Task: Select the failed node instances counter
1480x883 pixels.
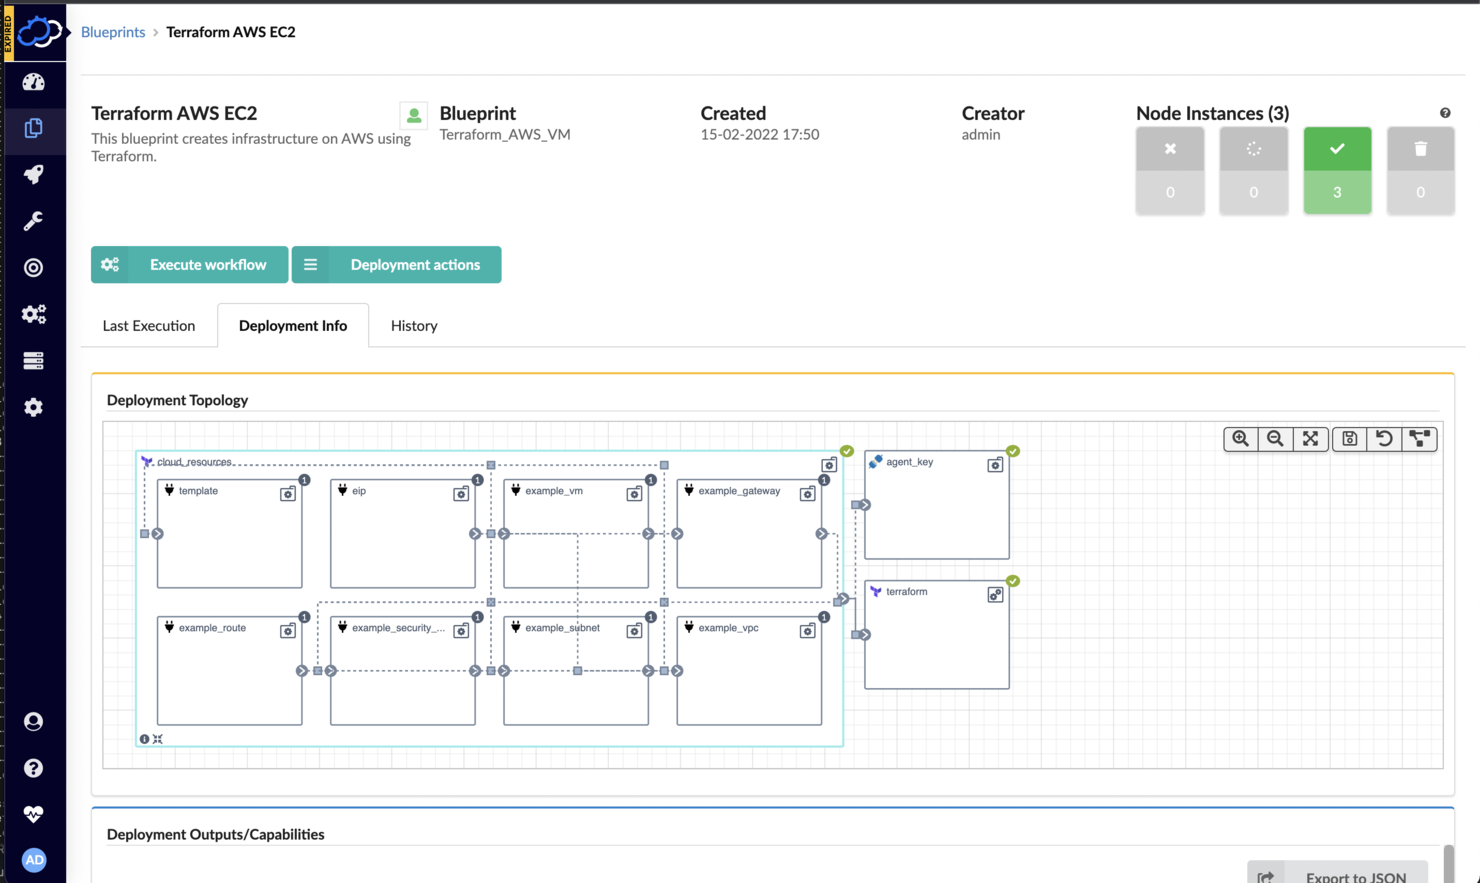Action: [1170, 169]
